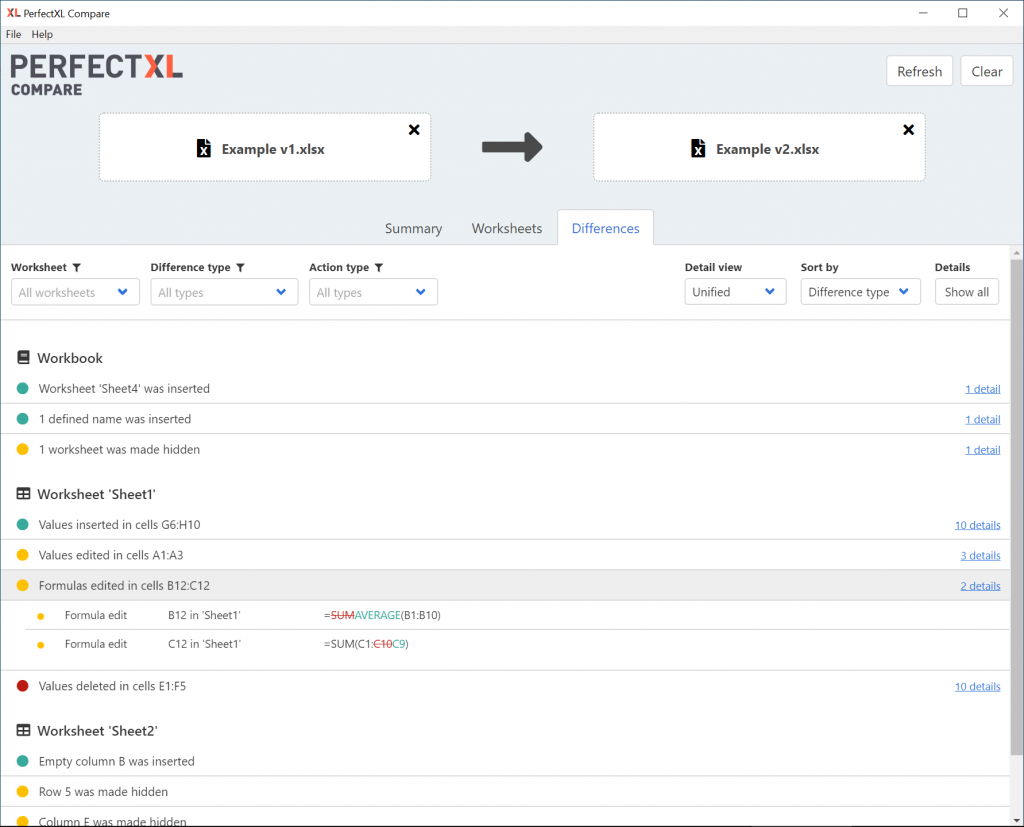
Task: Open the Help menu
Action: point(42,35)
